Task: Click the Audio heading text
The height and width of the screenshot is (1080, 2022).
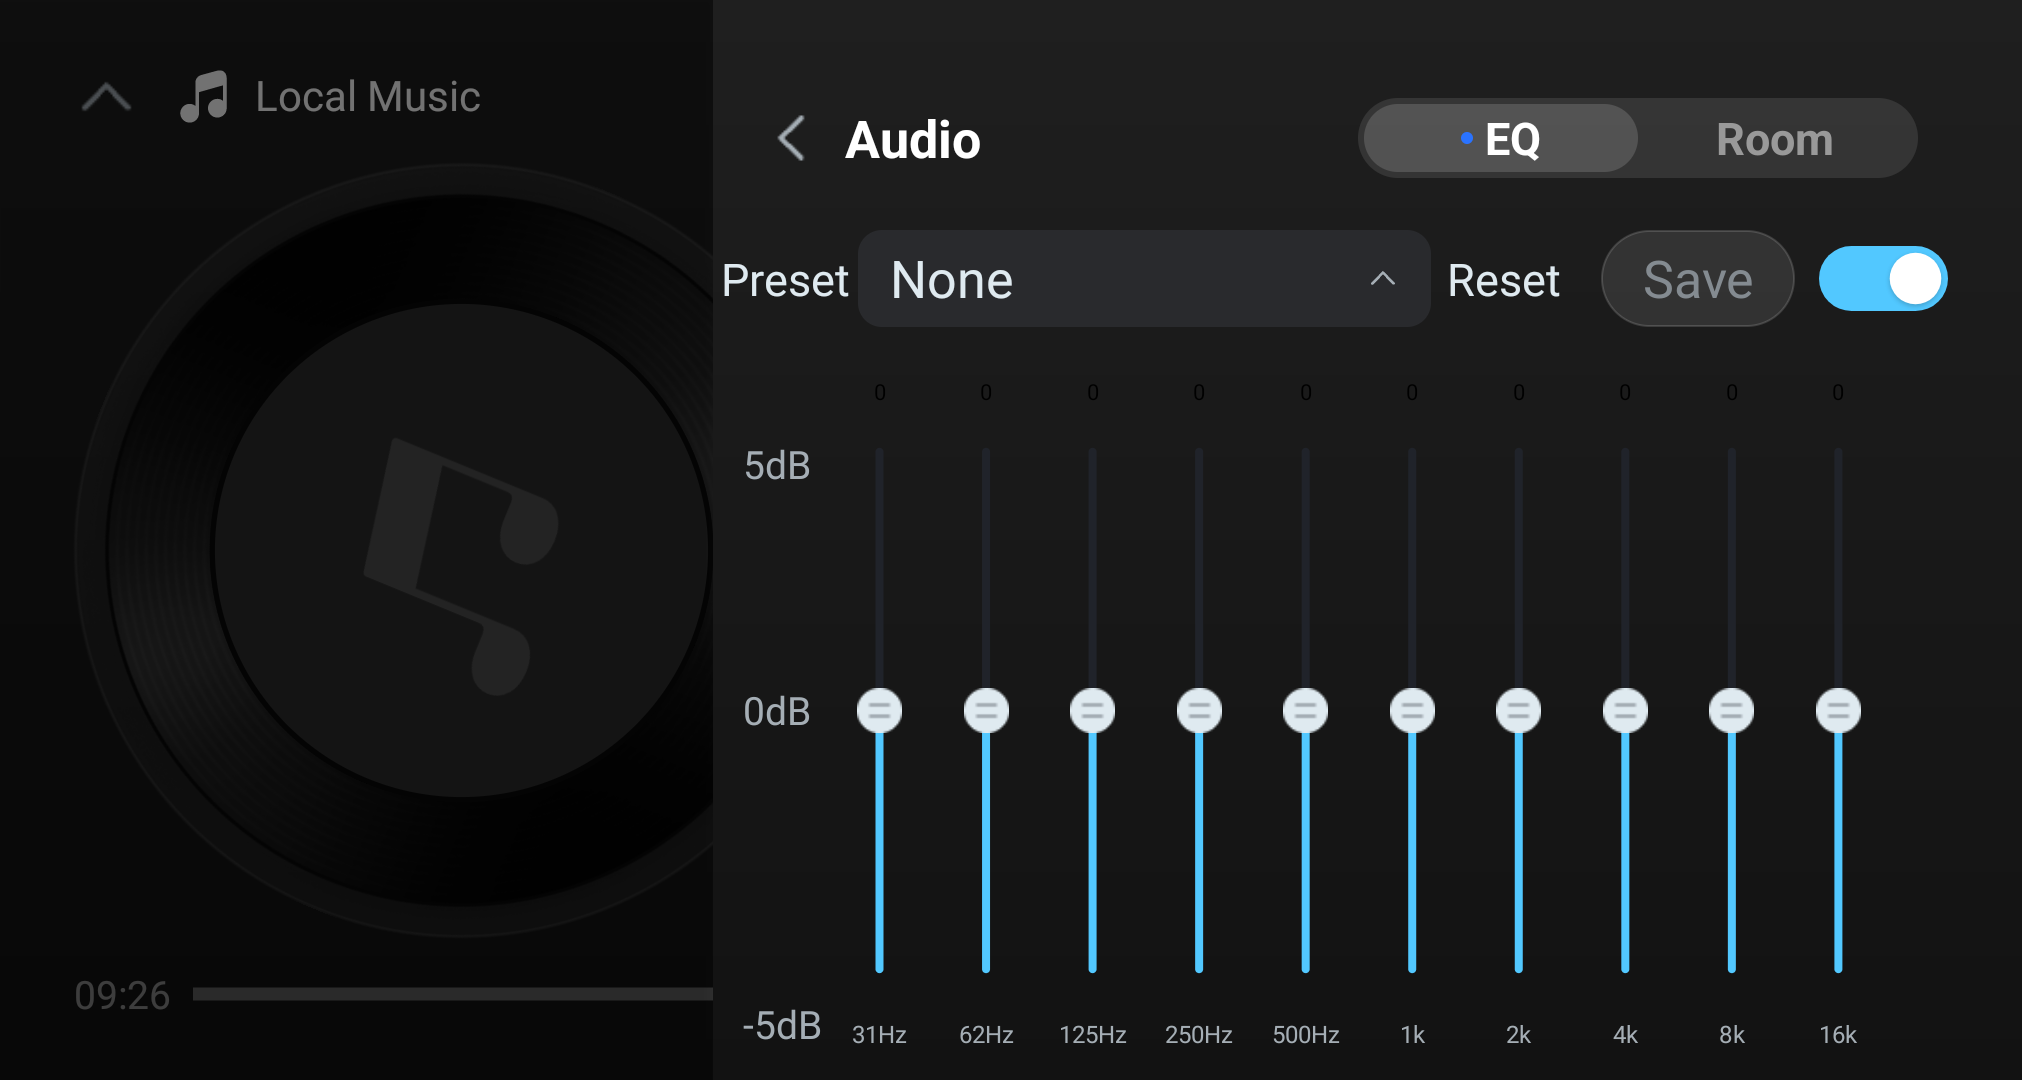Action: tap(913, 140)
